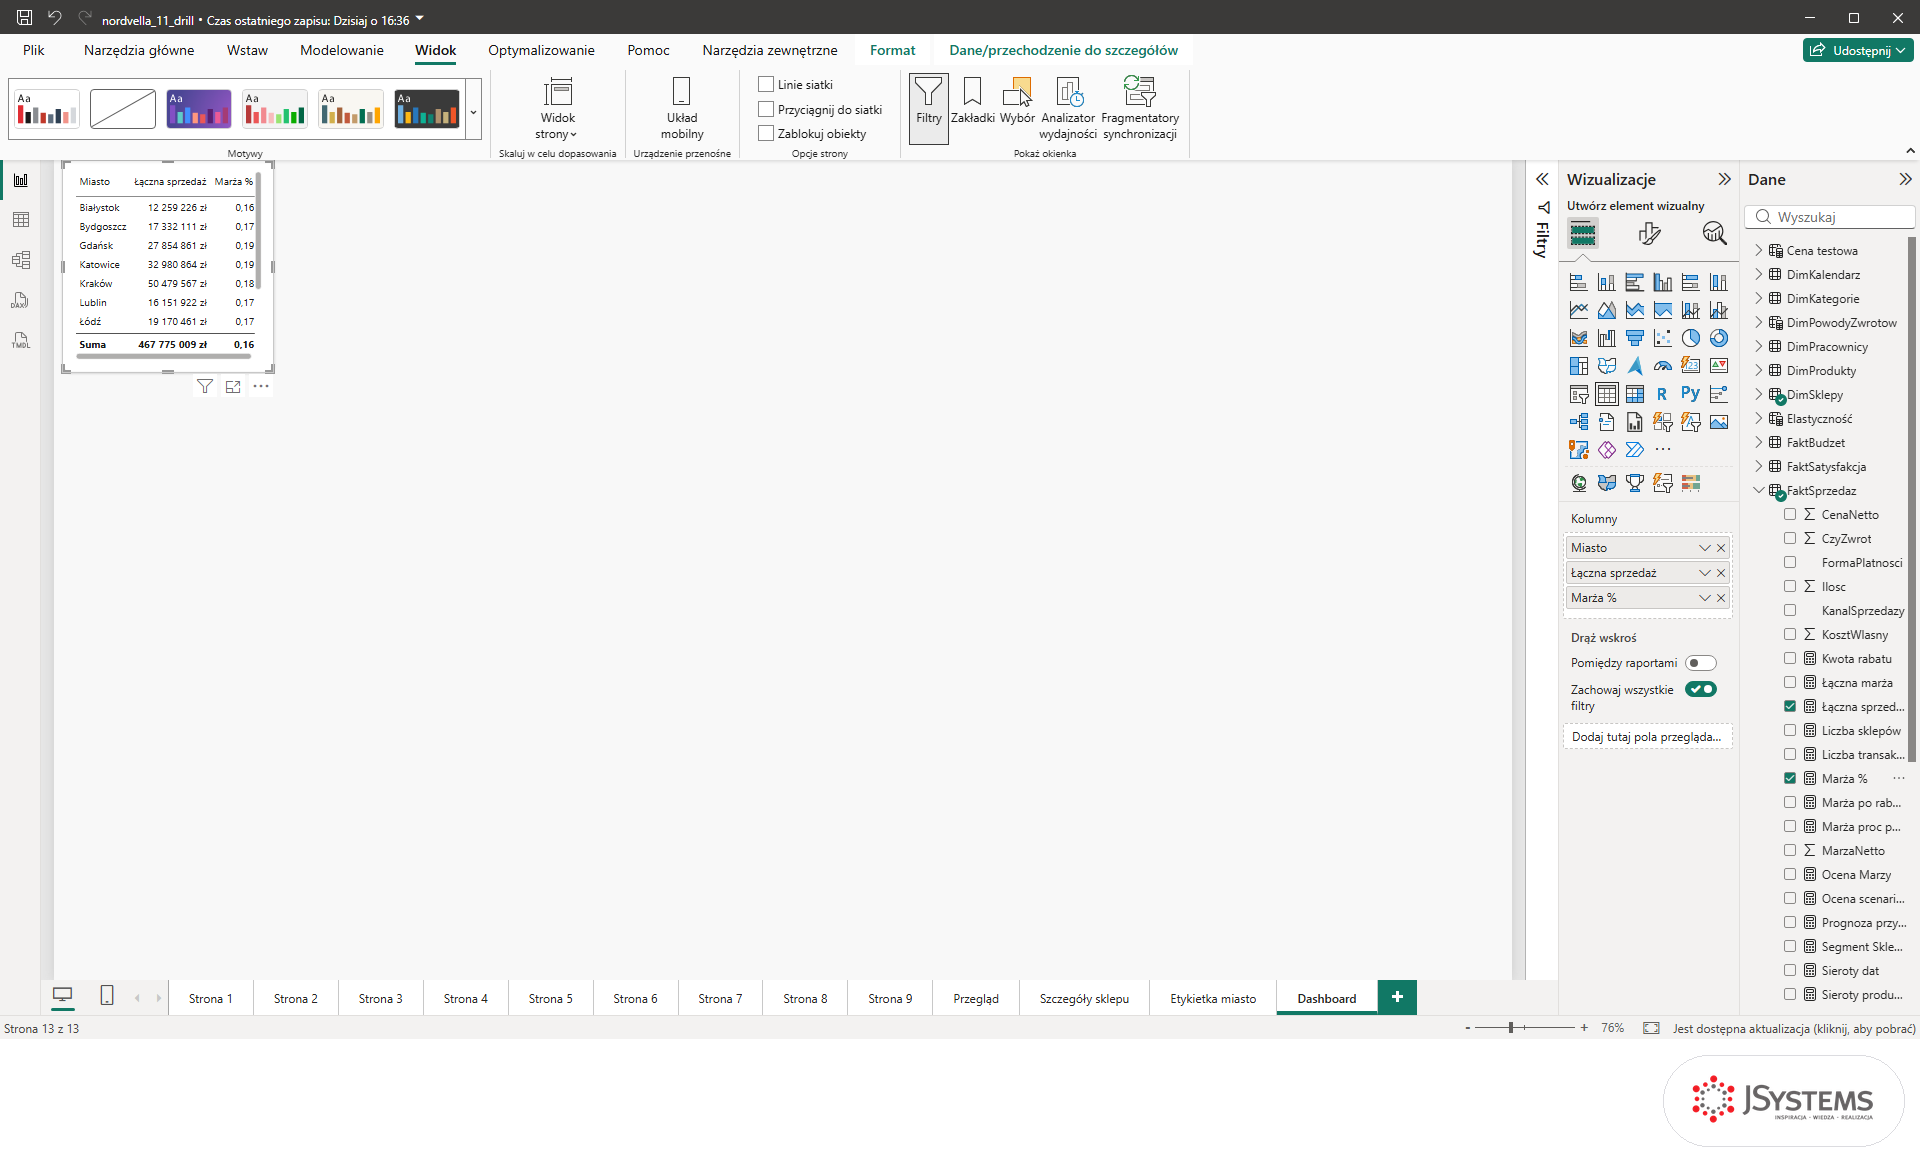Collapse the FaktSprzedaz table
This screenshot has width=1920, height=1162.
[1759, 490]
